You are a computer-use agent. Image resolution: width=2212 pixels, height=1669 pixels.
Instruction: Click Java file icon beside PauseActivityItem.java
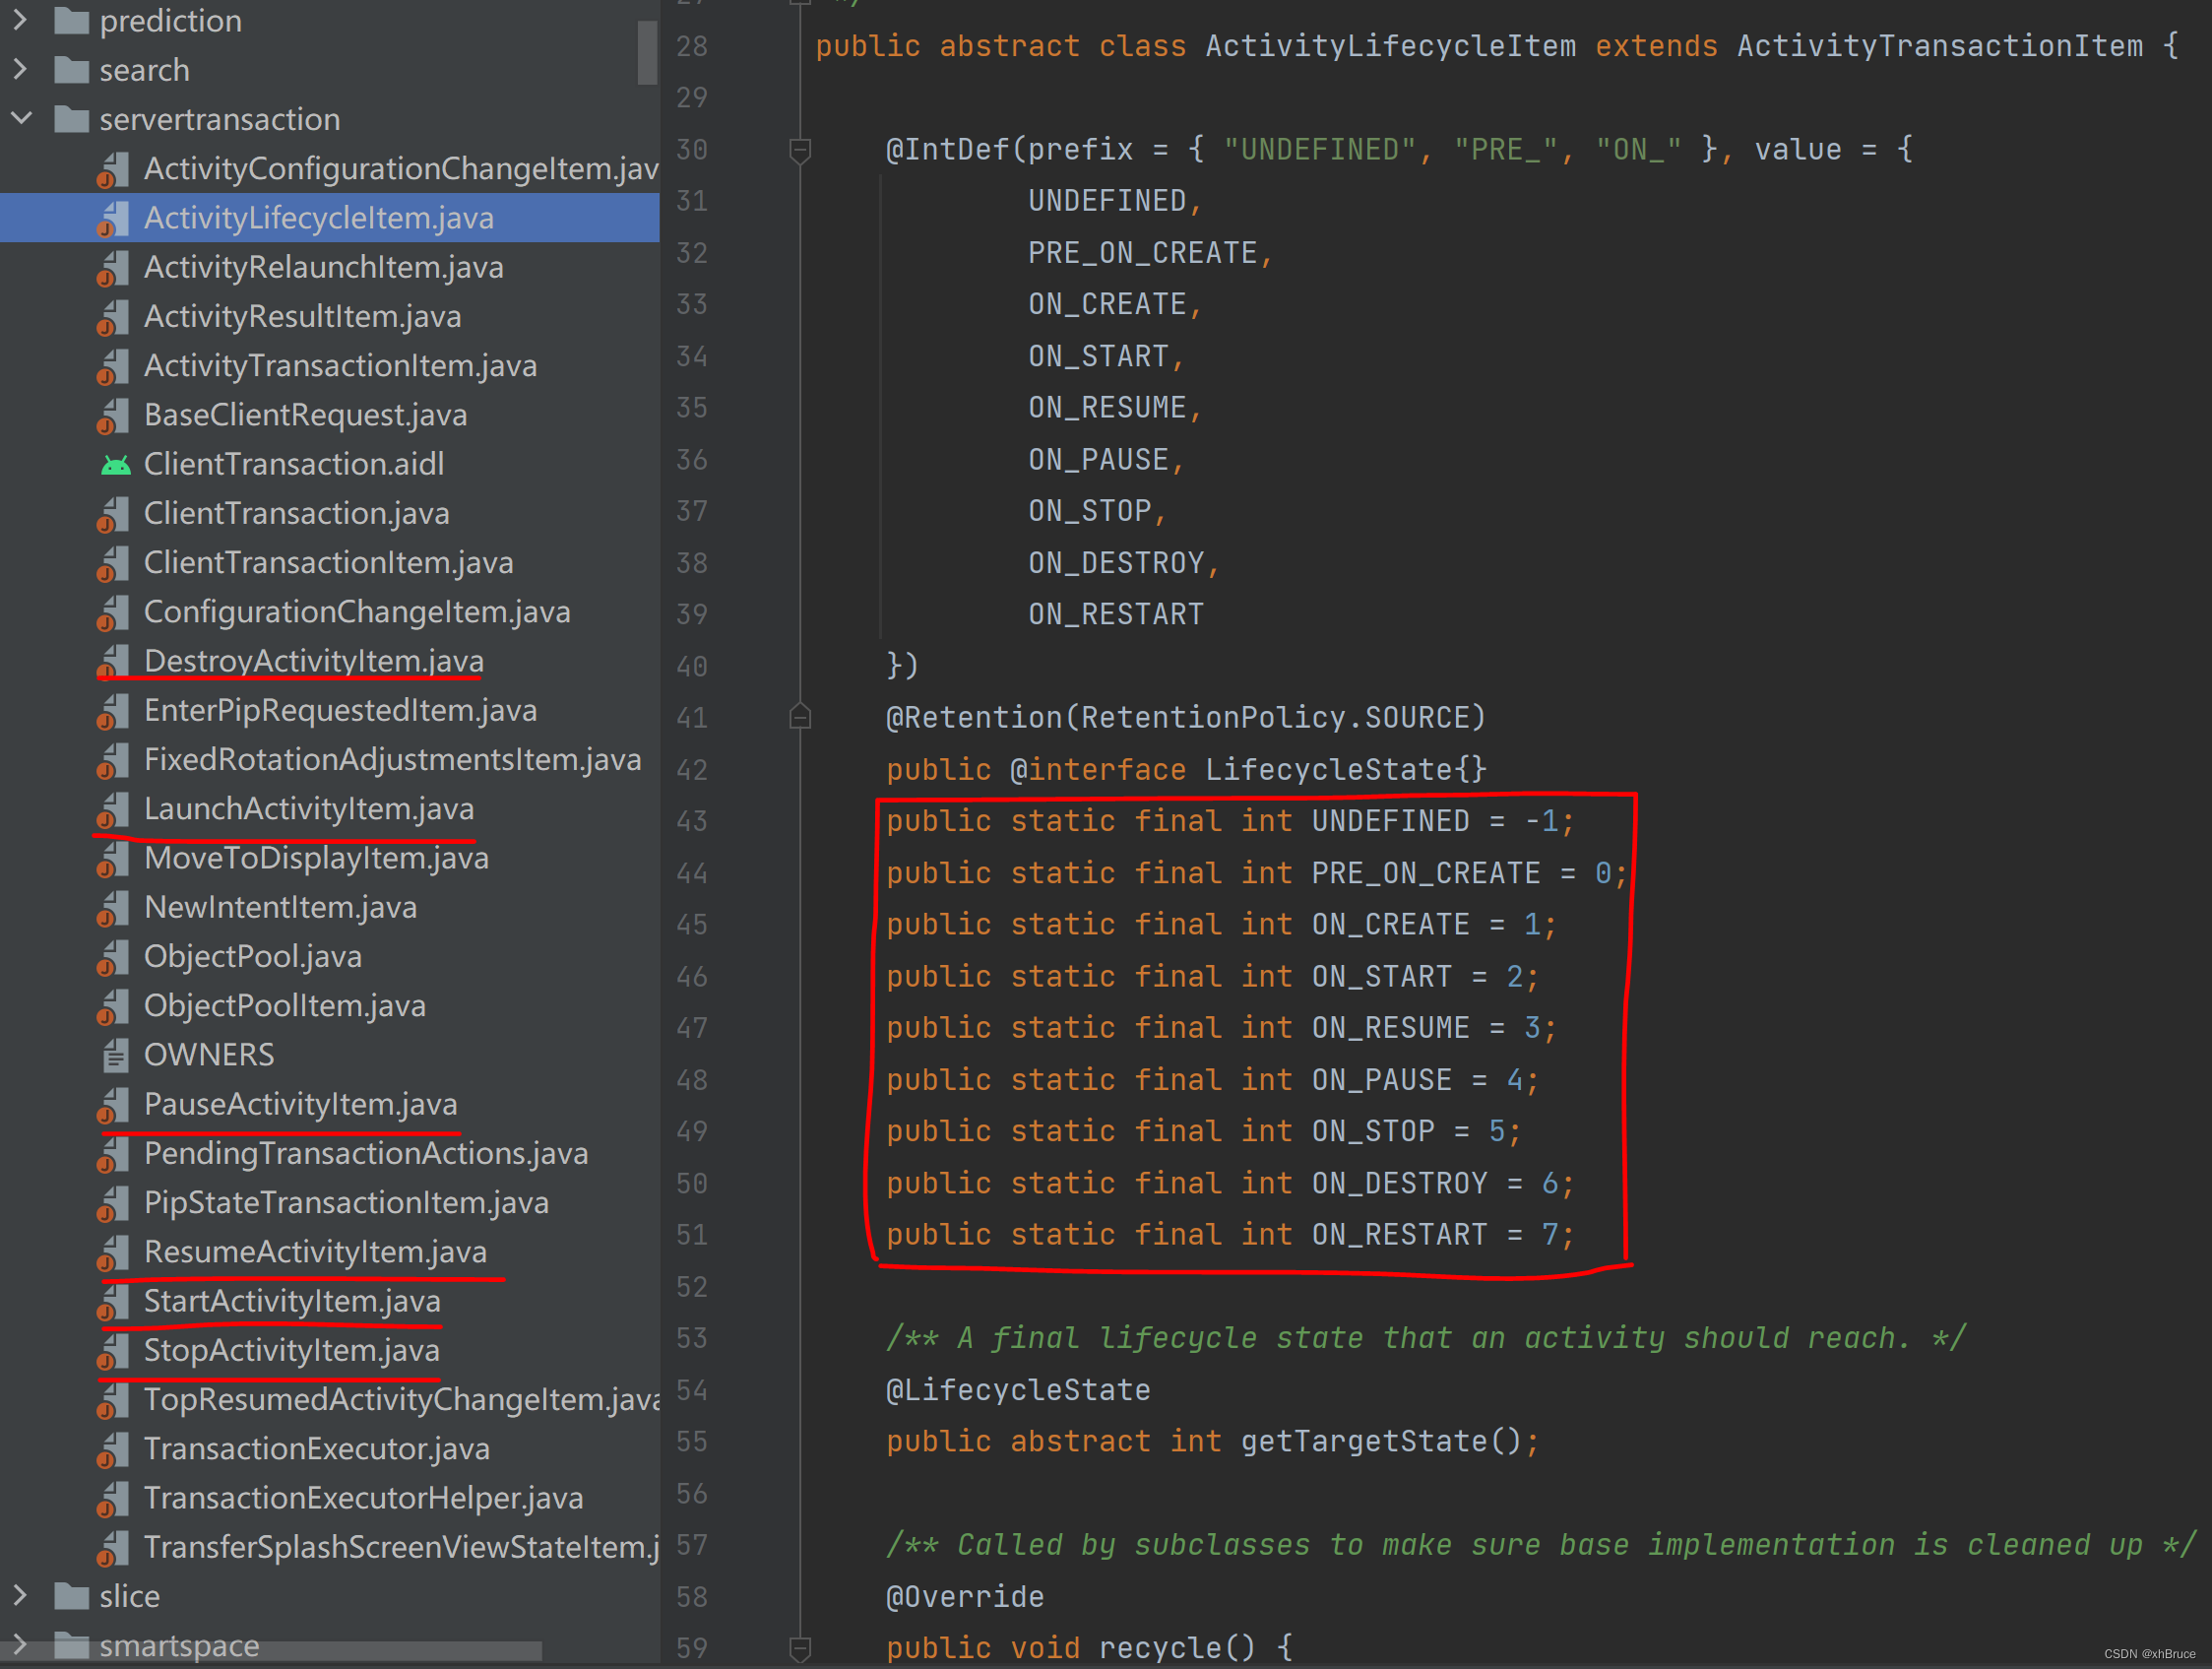pos(114,1105)
